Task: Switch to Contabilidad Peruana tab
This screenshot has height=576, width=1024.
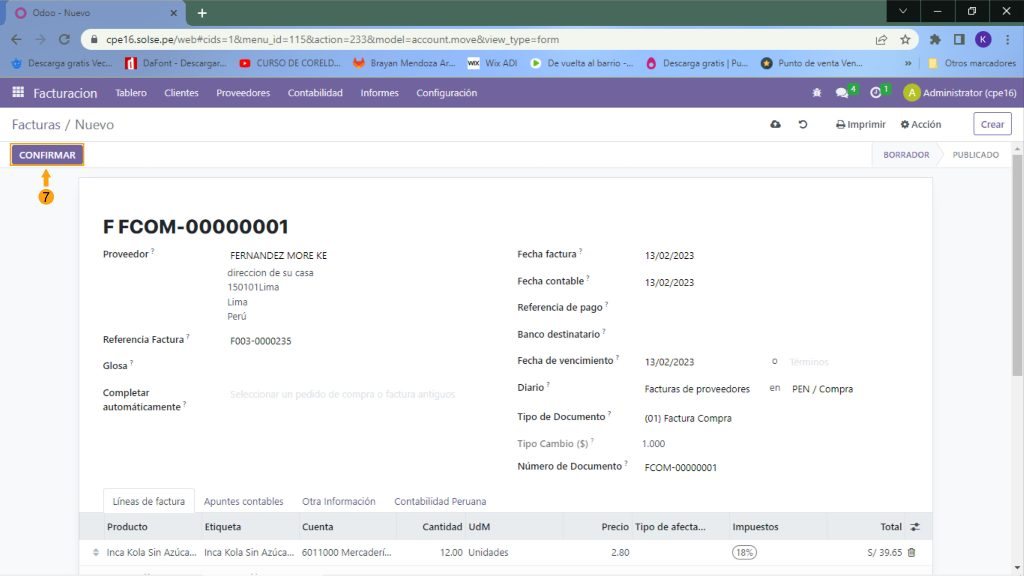Action: (440, 501)
